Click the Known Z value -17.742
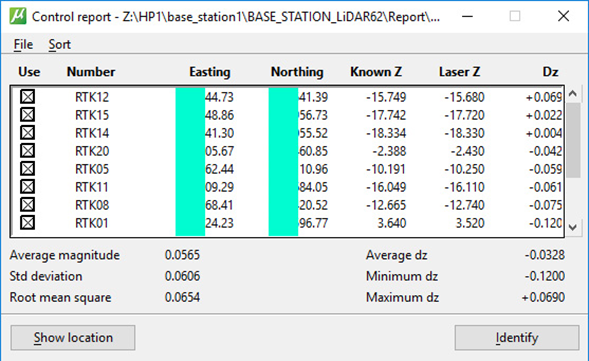This screenshot has height=361, width=589. (x=386, y=115)
